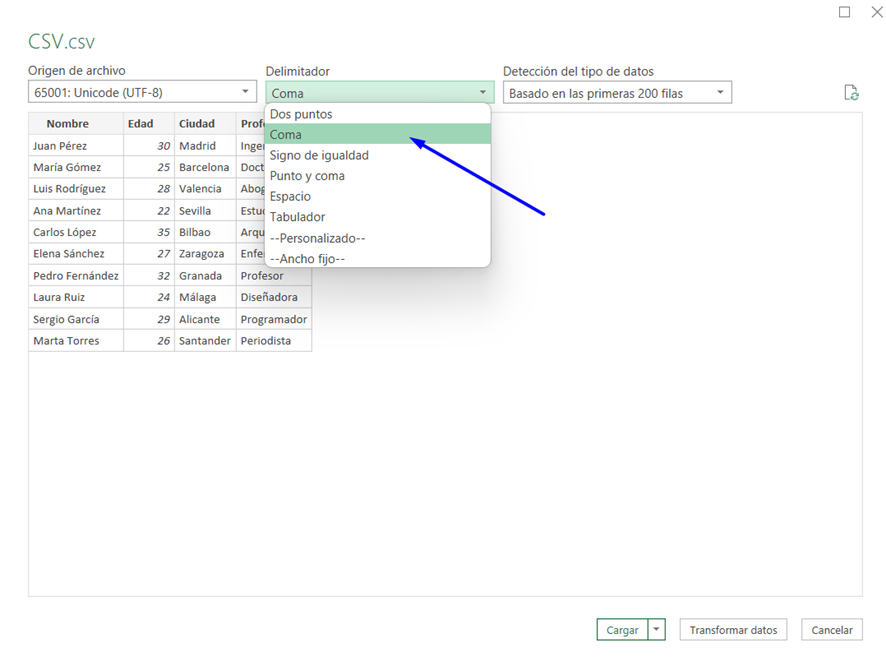The width and height of the screenshot is (886, 666).
Task: Choose Dos puntos delimiter option
Action: 377,114
